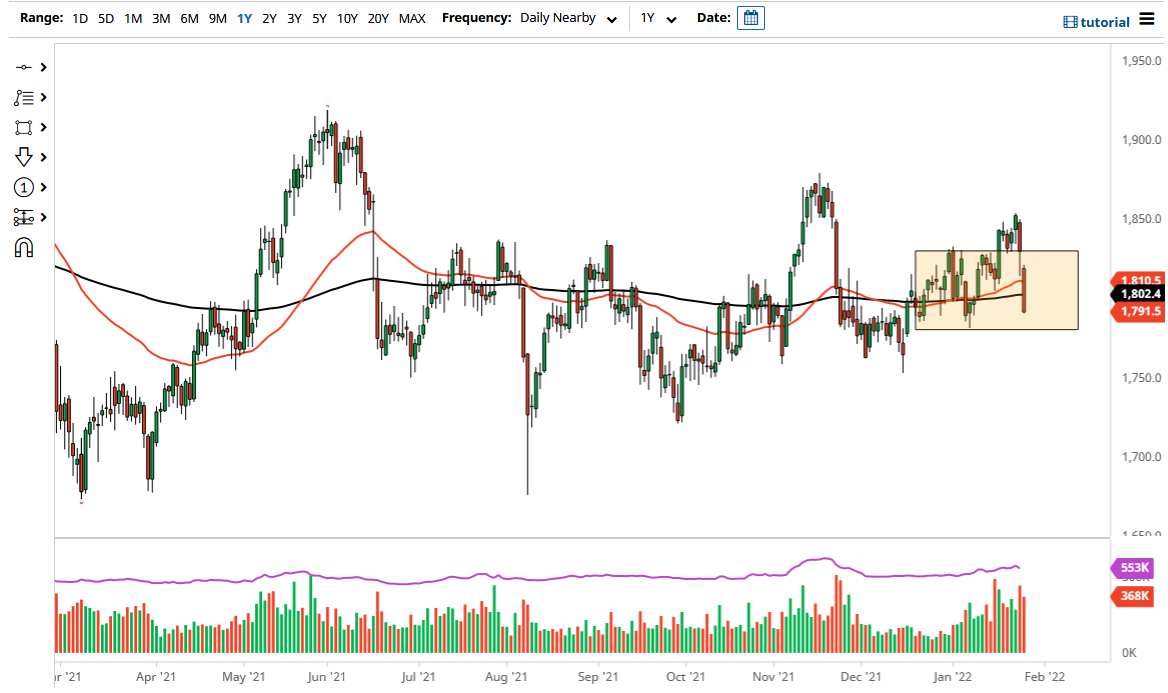This screenshot has width=1168, height=693.
Task: Open the date picker calendar icon
Action: pos(750,17)
